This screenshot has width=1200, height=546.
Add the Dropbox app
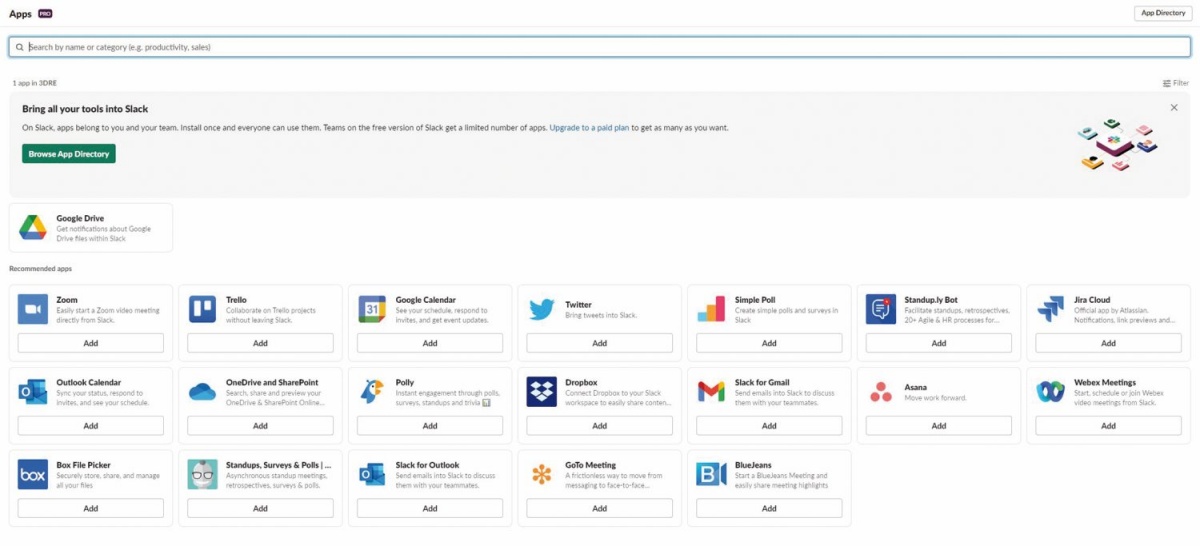[600, 425]
